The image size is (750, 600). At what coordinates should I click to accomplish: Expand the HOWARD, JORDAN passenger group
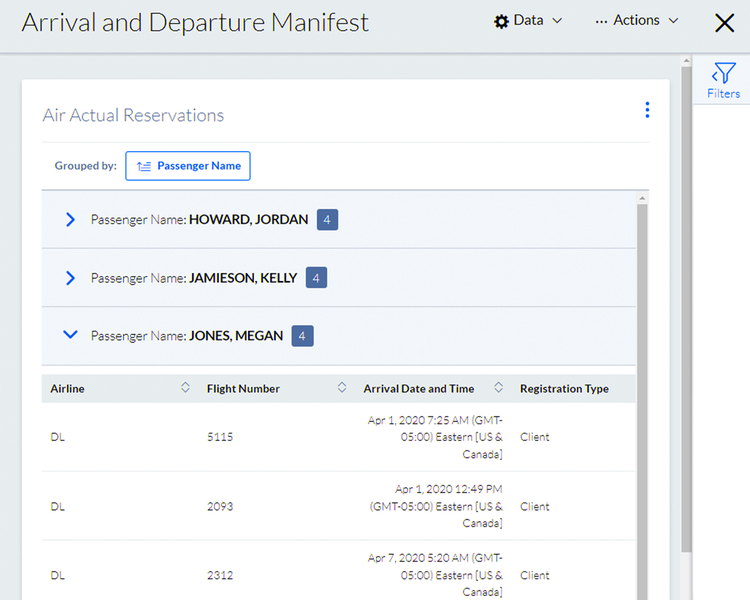point(70,219)
